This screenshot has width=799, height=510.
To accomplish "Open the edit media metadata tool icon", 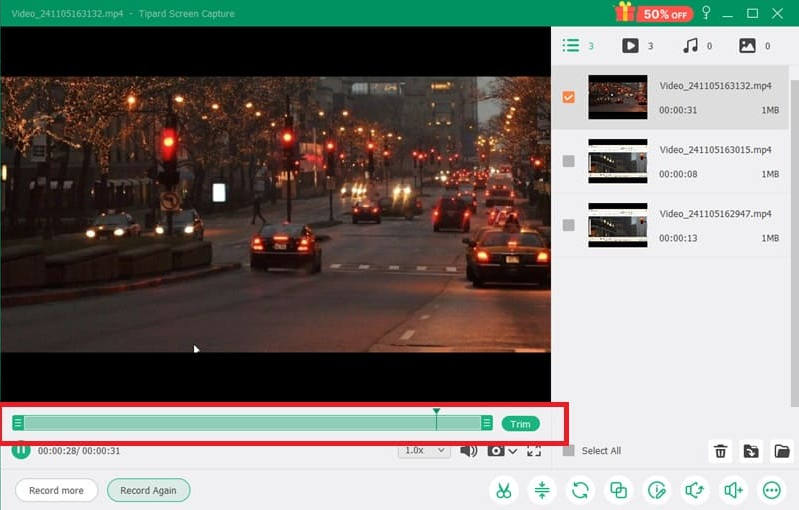I will (x=657, y=490).
